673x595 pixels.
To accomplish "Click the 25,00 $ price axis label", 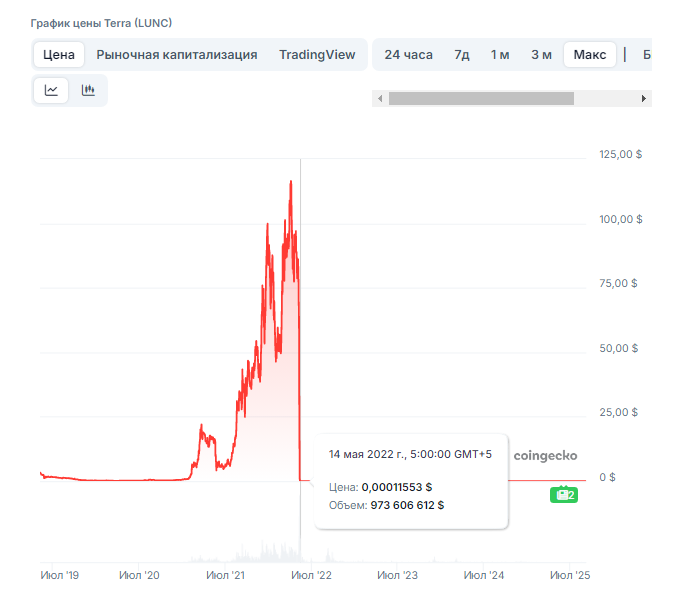I will coord(618,413).
